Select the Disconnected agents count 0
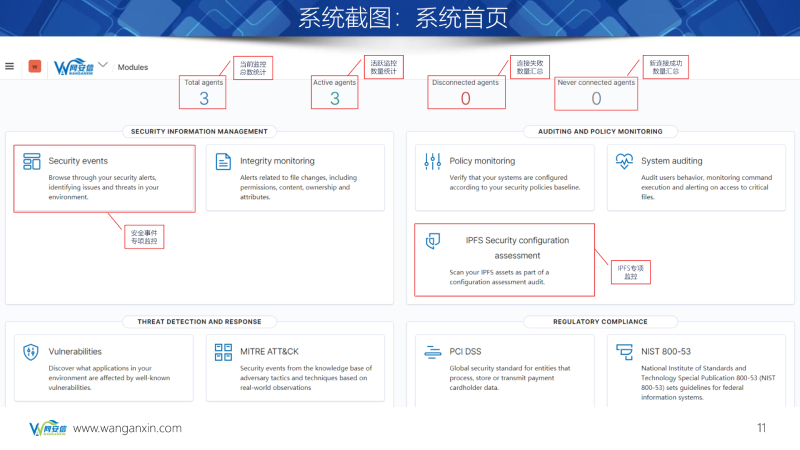 pyautogui.click(x=465, y=98)
